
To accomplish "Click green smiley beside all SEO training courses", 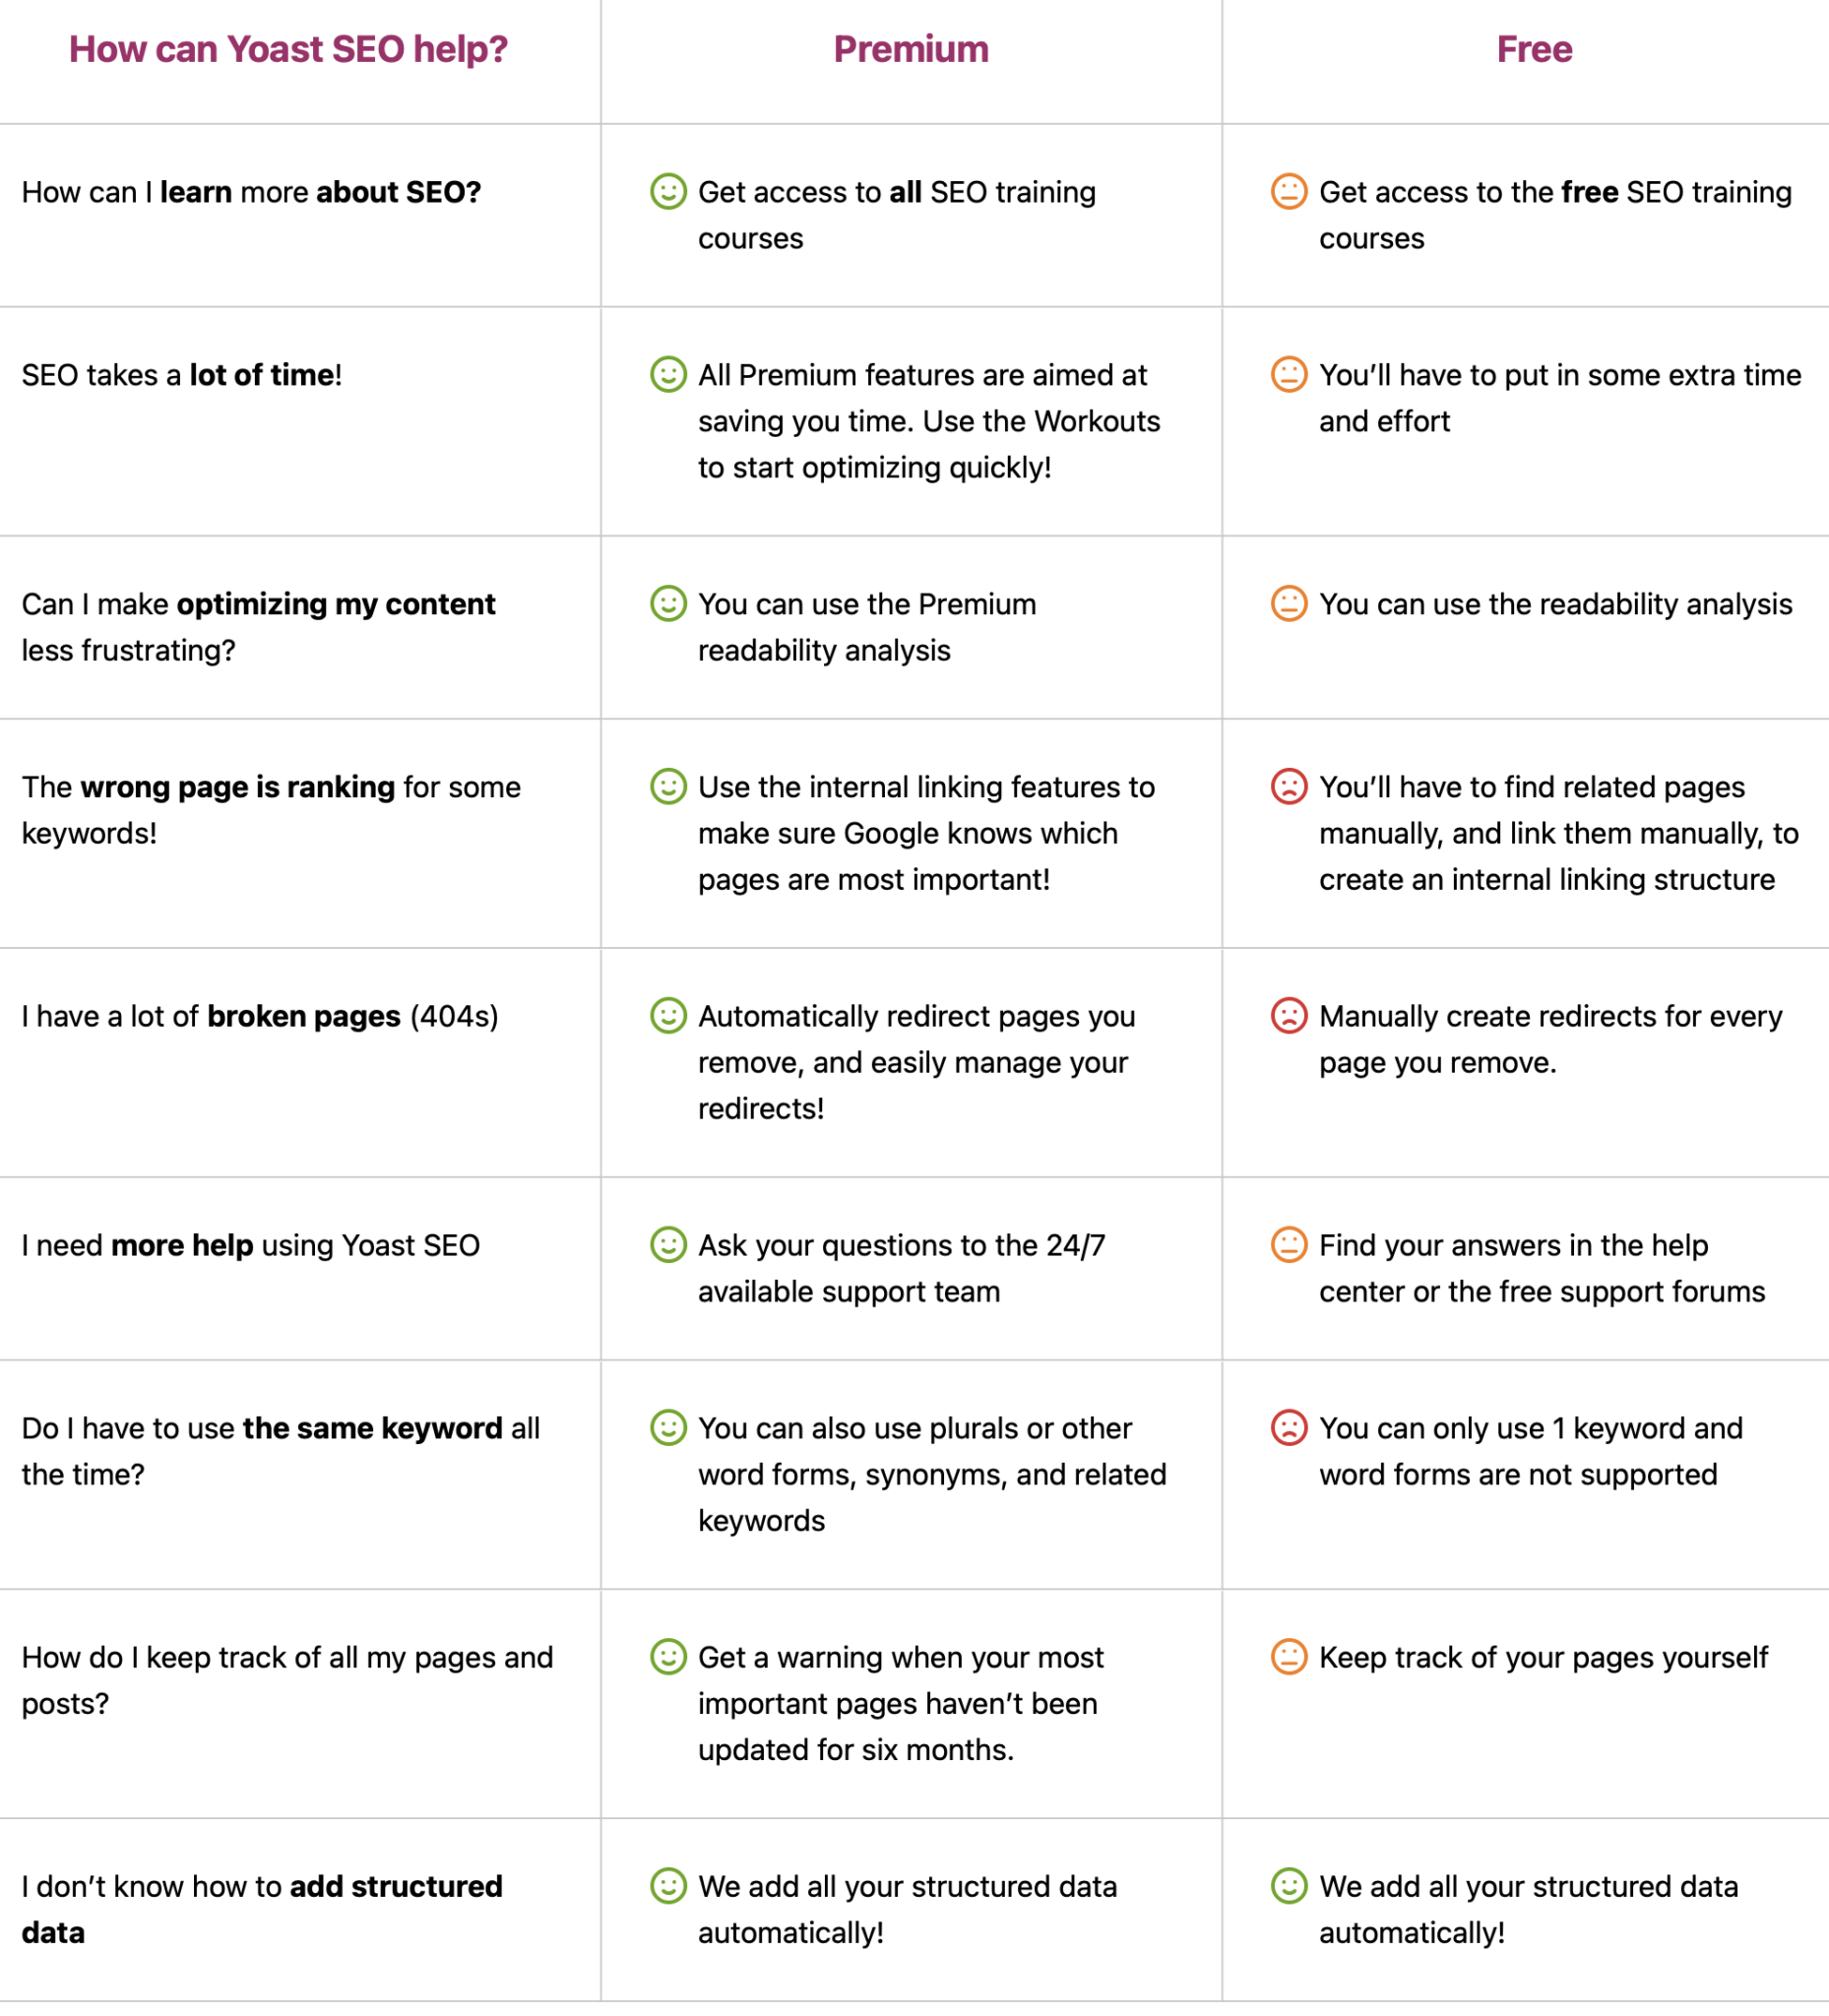I will (668, 191).
